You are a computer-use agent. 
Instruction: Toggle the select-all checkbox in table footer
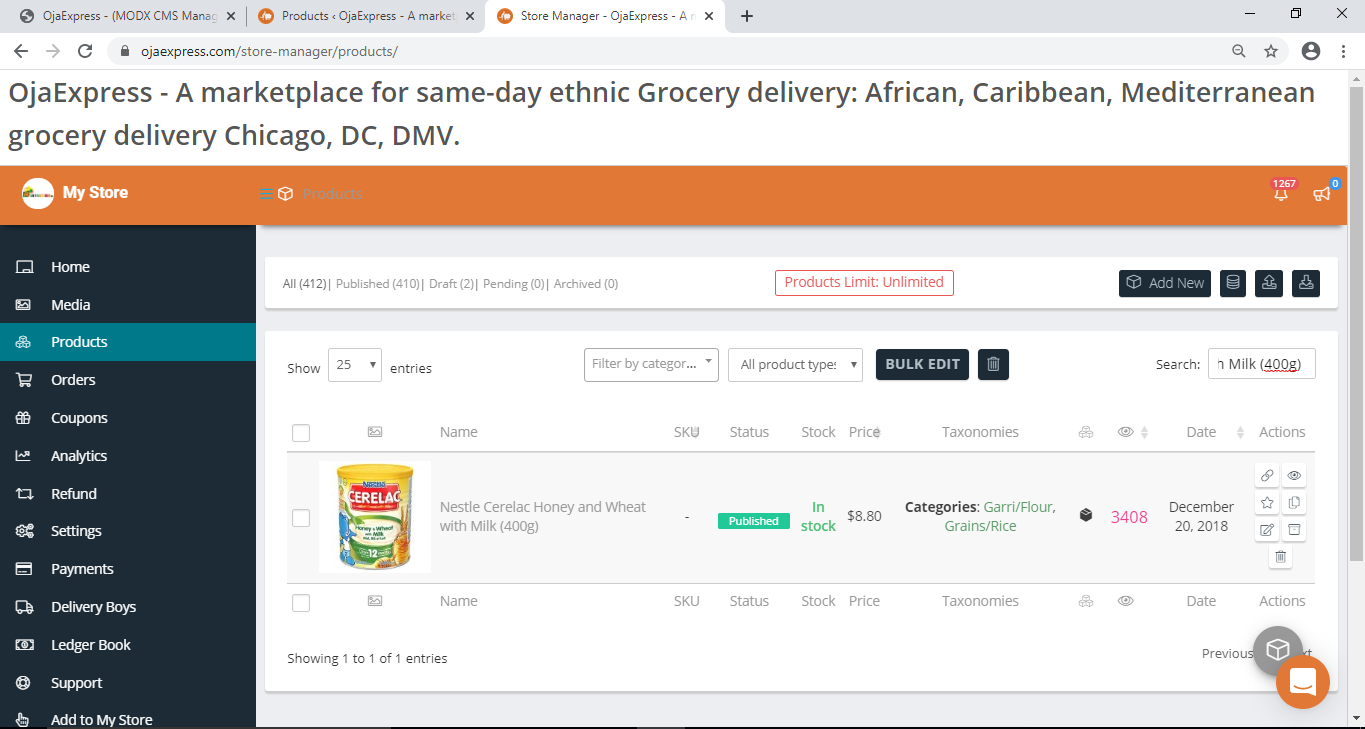[301, 602]
